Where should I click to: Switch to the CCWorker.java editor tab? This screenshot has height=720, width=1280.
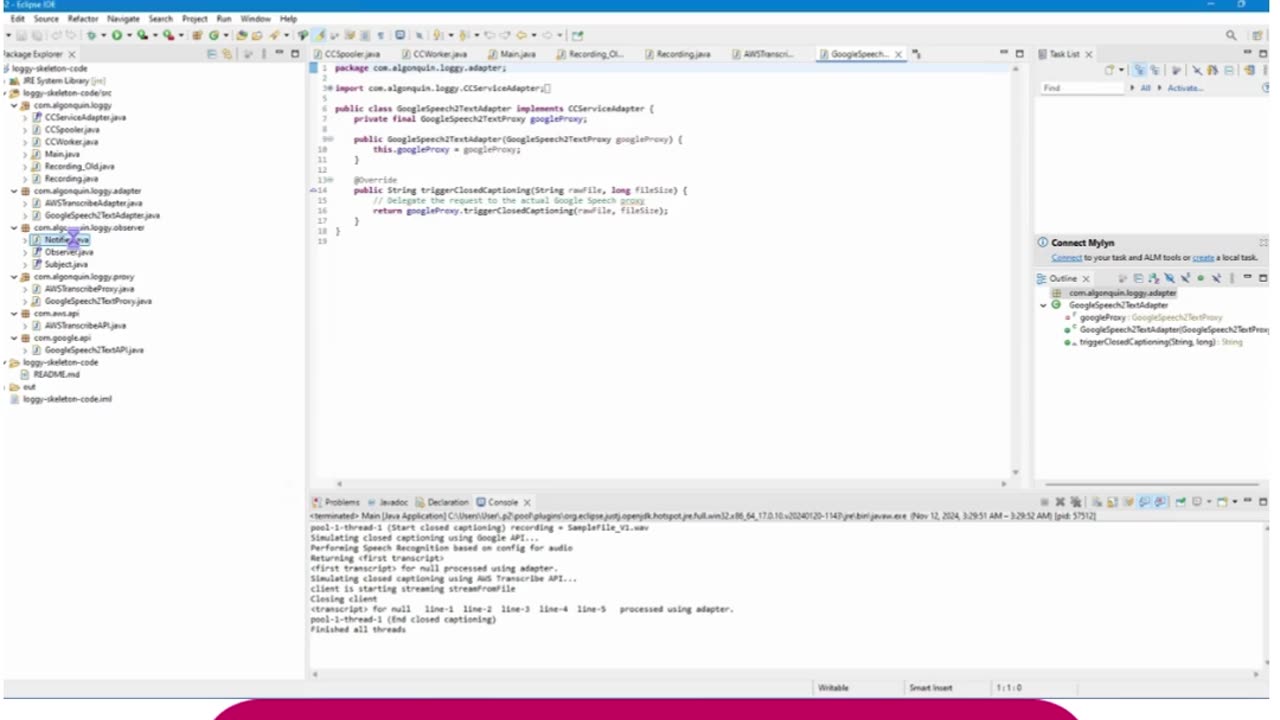coord(434,54)
